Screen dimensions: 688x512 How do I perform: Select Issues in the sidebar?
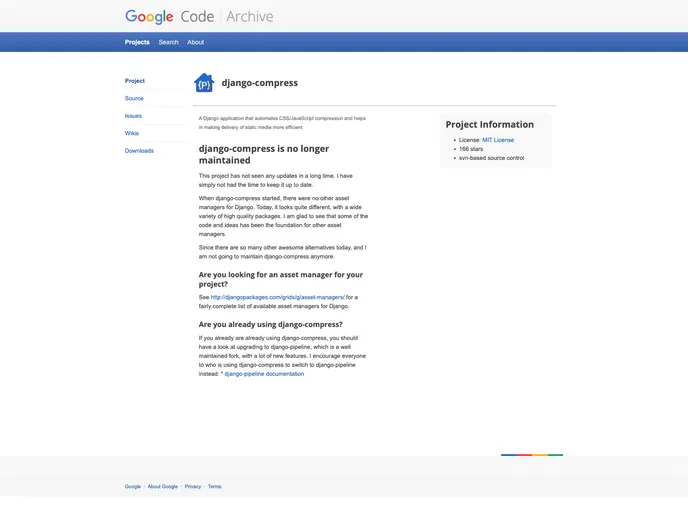[x=133, y=116]
